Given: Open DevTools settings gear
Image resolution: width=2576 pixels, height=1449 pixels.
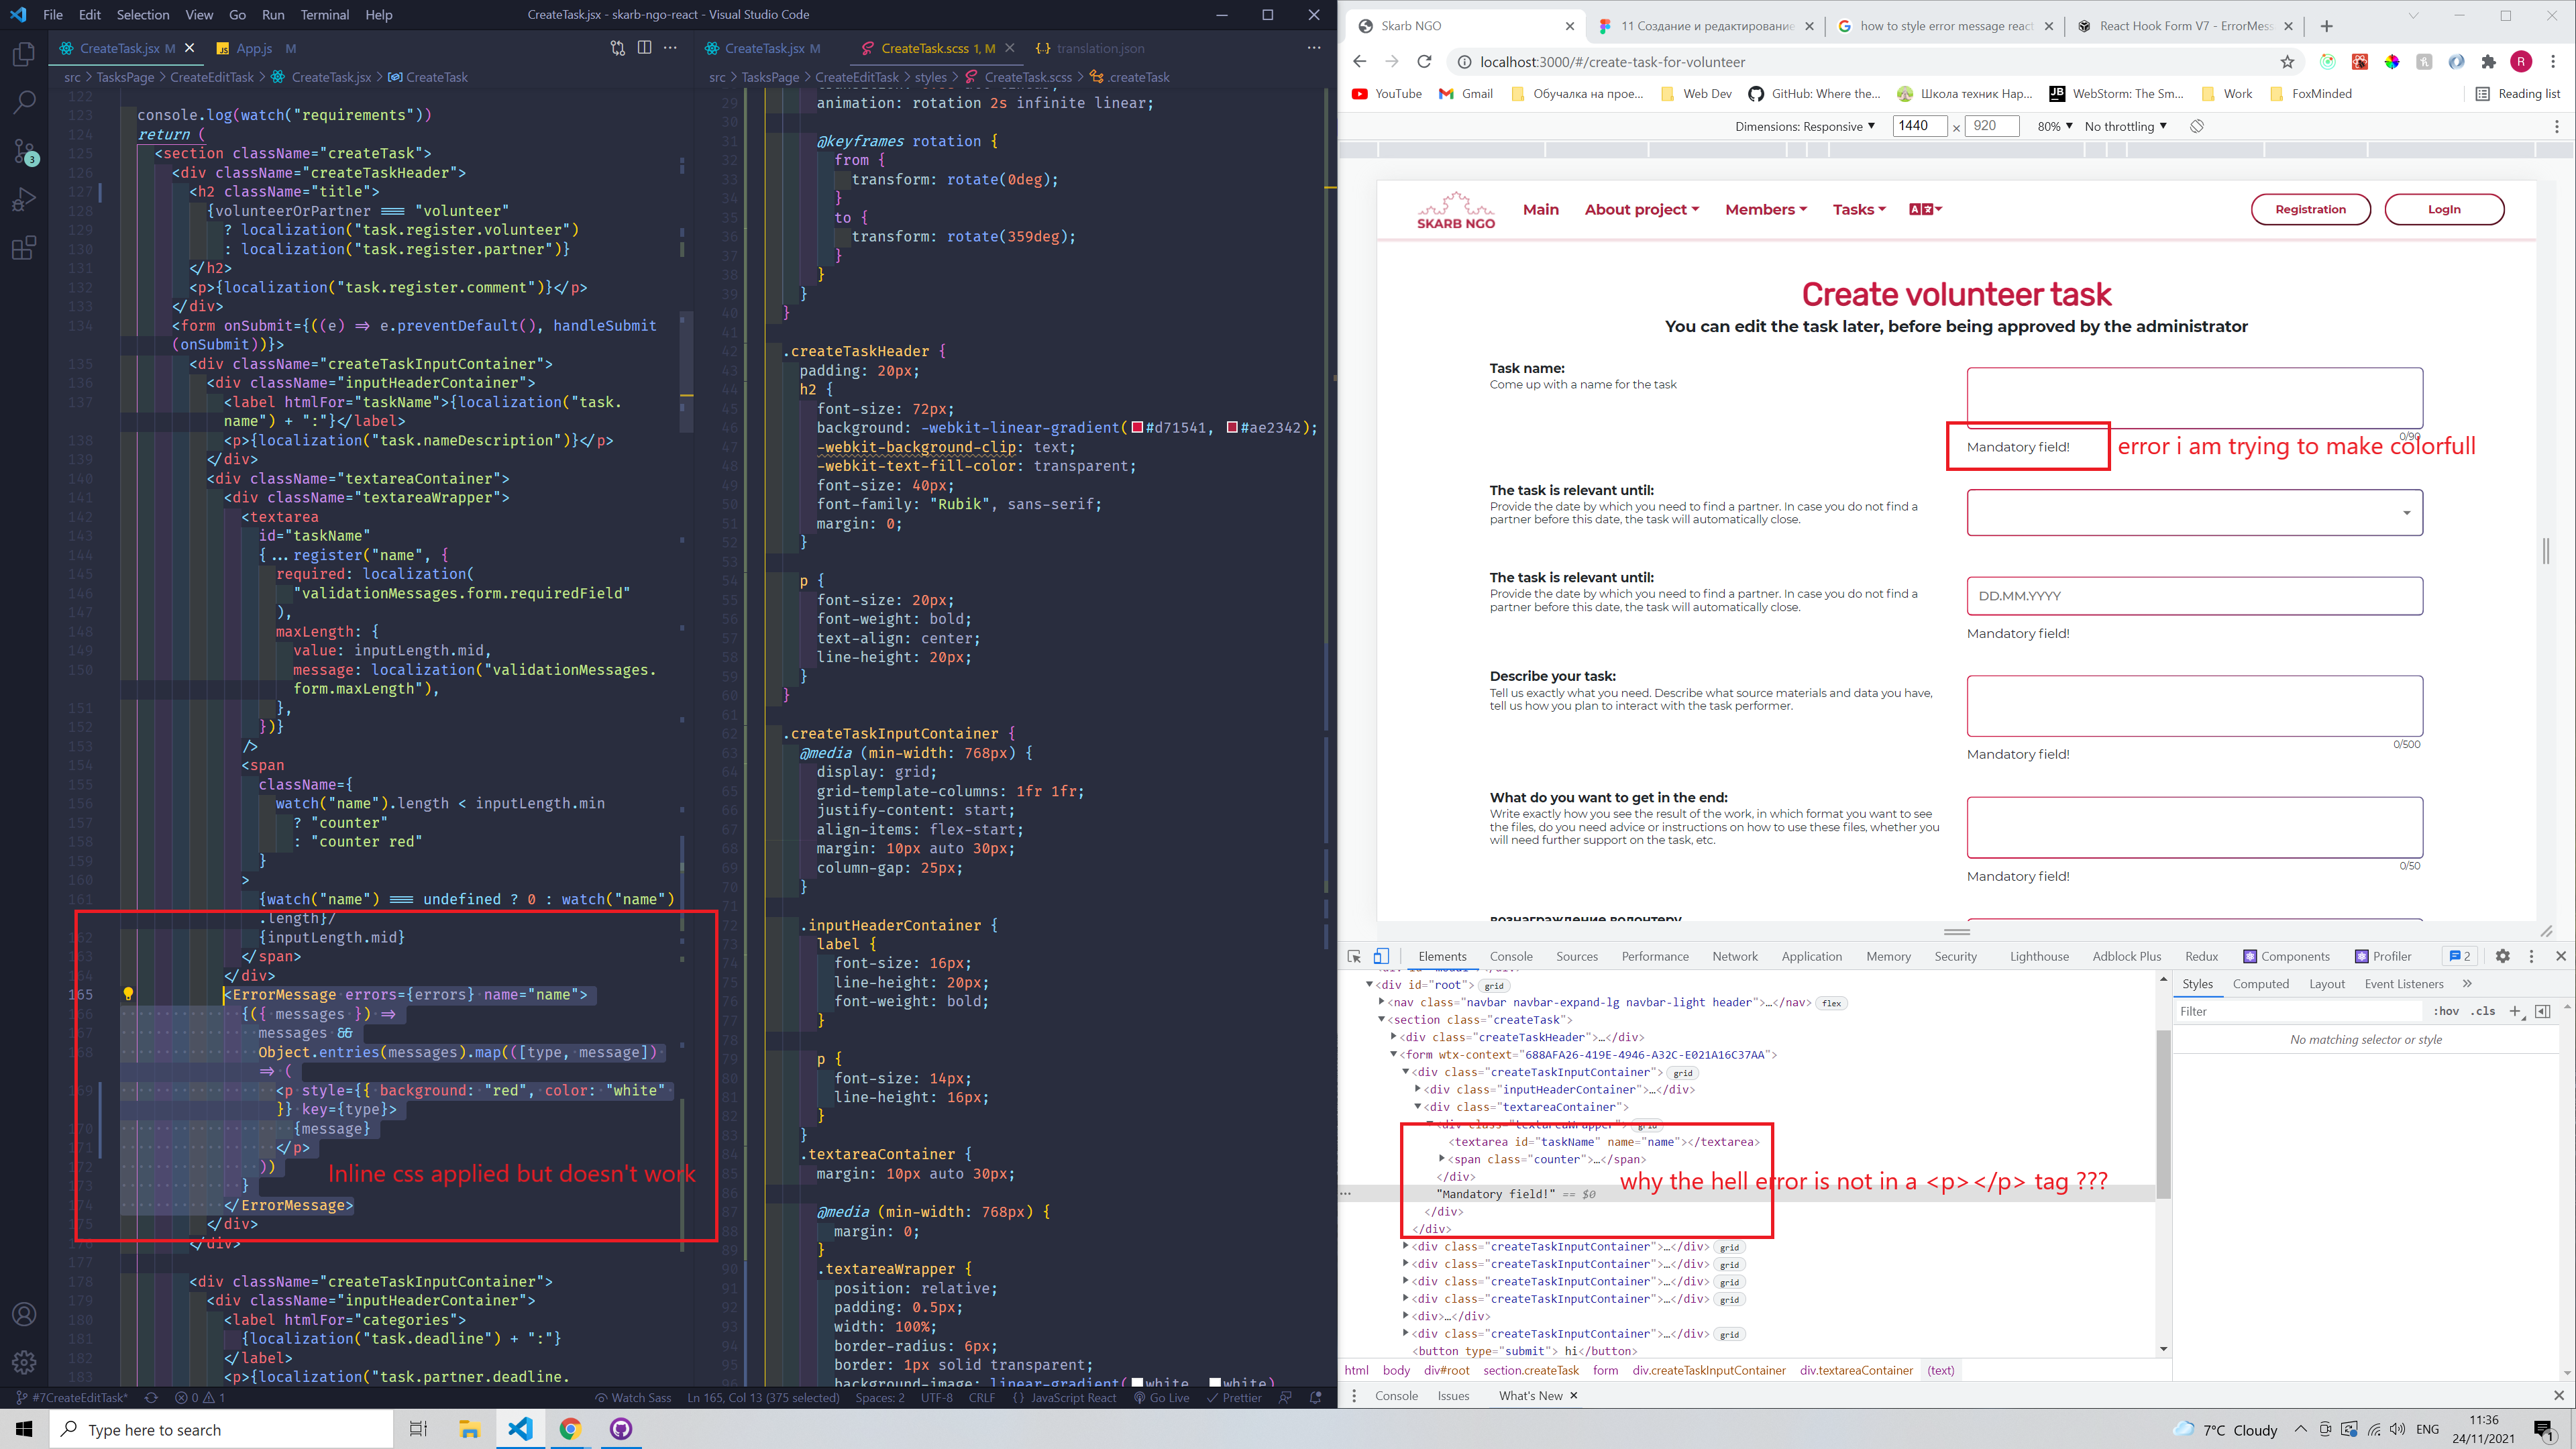Looking at the screenshot, I should tap(2502, 956).
